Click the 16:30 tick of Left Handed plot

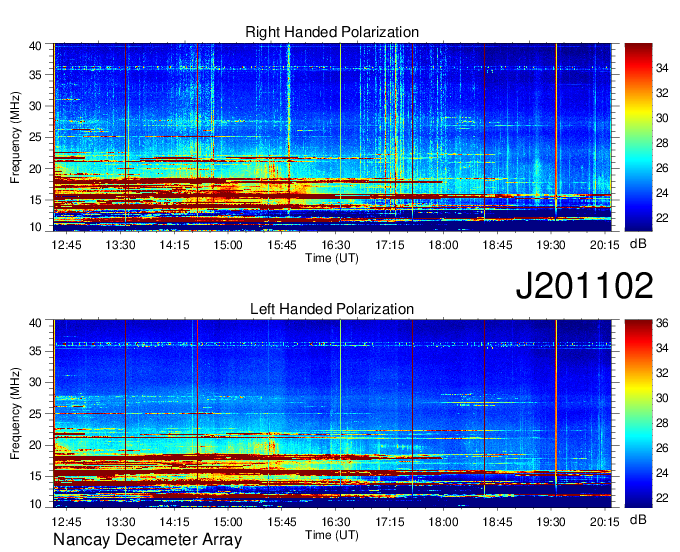[336, 522]
